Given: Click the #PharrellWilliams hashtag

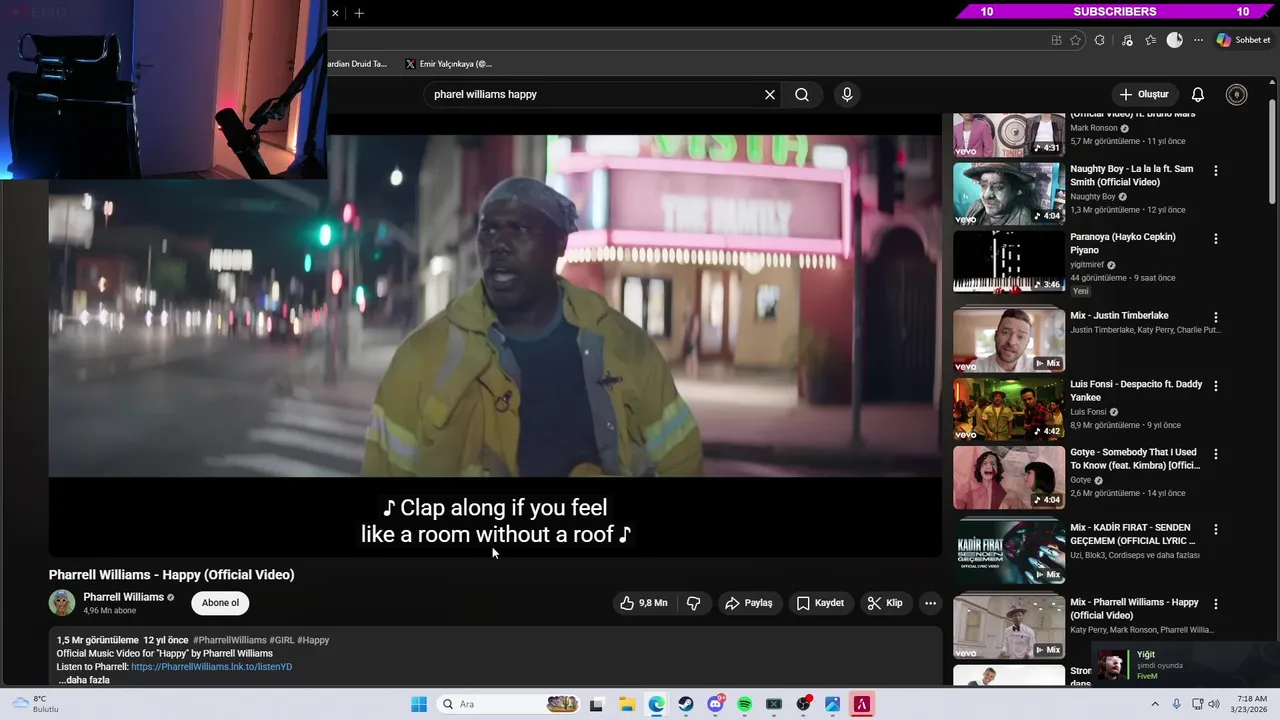Looking at the screenshot, I should pos(229,640).
